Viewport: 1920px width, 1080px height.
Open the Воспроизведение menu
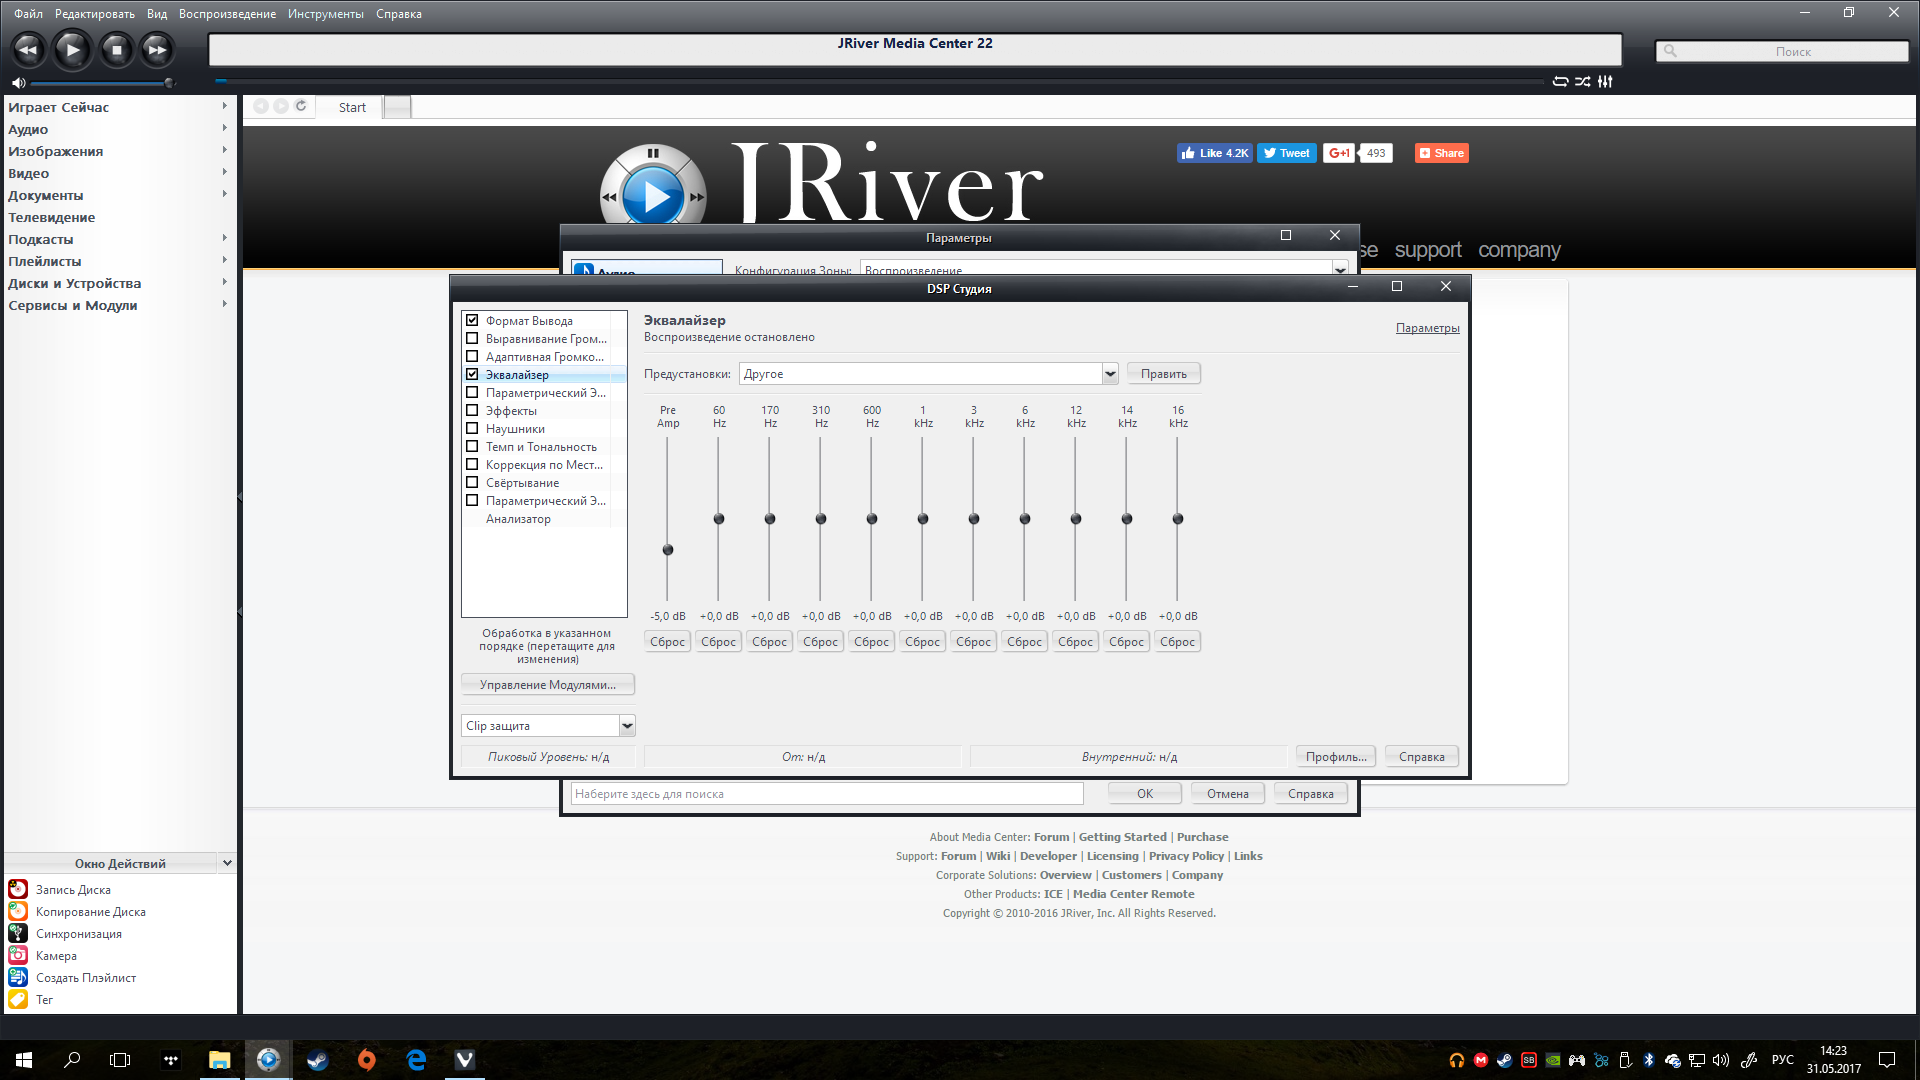click(x=227, y=14)
